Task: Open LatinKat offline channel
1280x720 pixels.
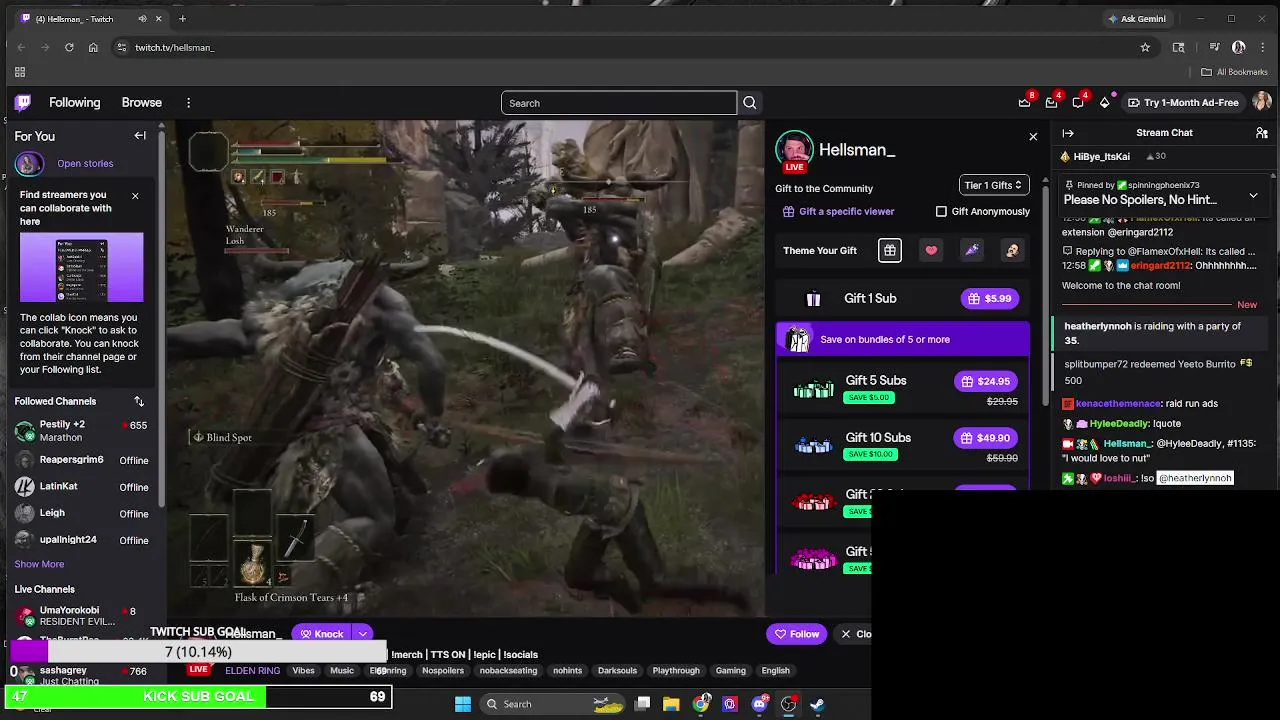Action: click(80, 487)
